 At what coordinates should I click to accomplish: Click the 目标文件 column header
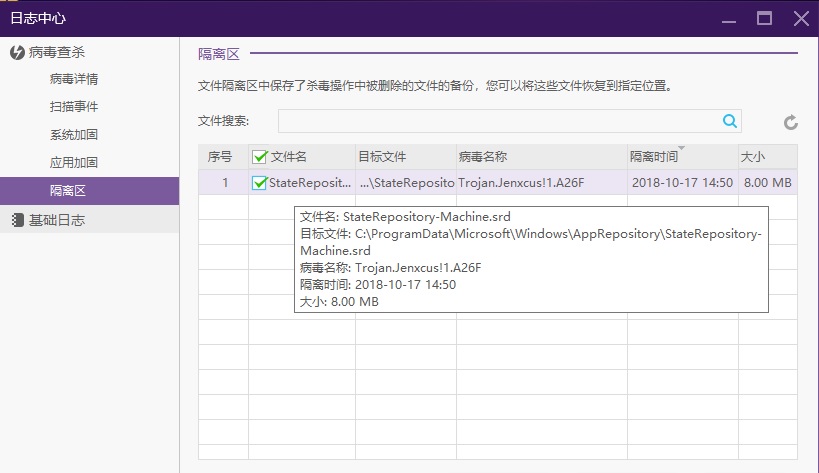(x=406, y=157)
